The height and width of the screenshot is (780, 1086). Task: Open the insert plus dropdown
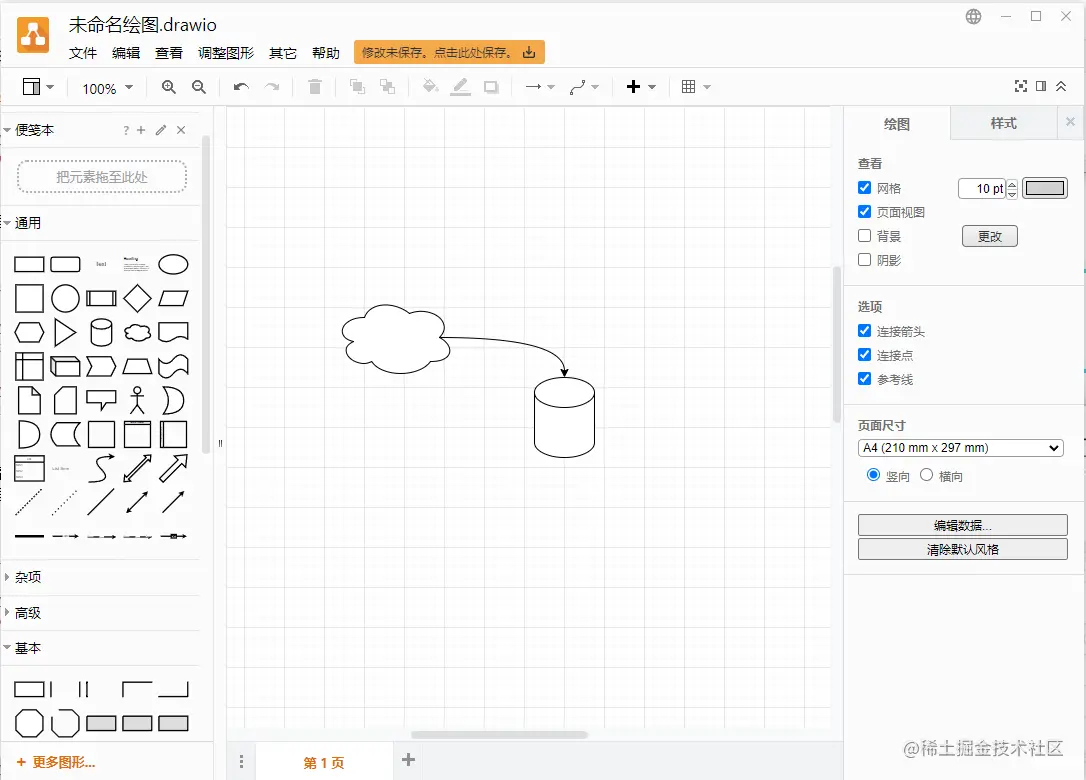tap(641, 87)
